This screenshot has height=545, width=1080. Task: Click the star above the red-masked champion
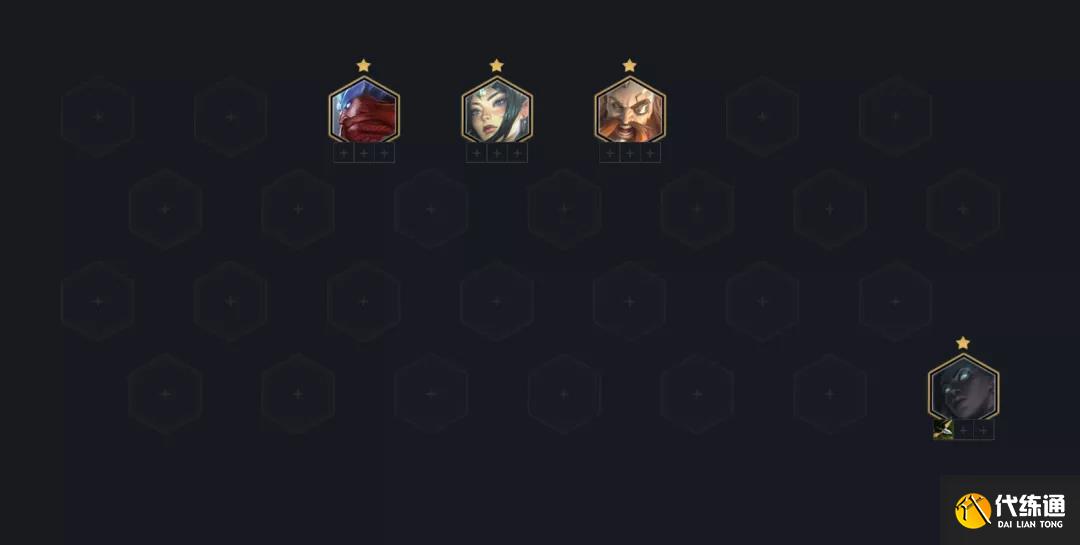point(364,65)
